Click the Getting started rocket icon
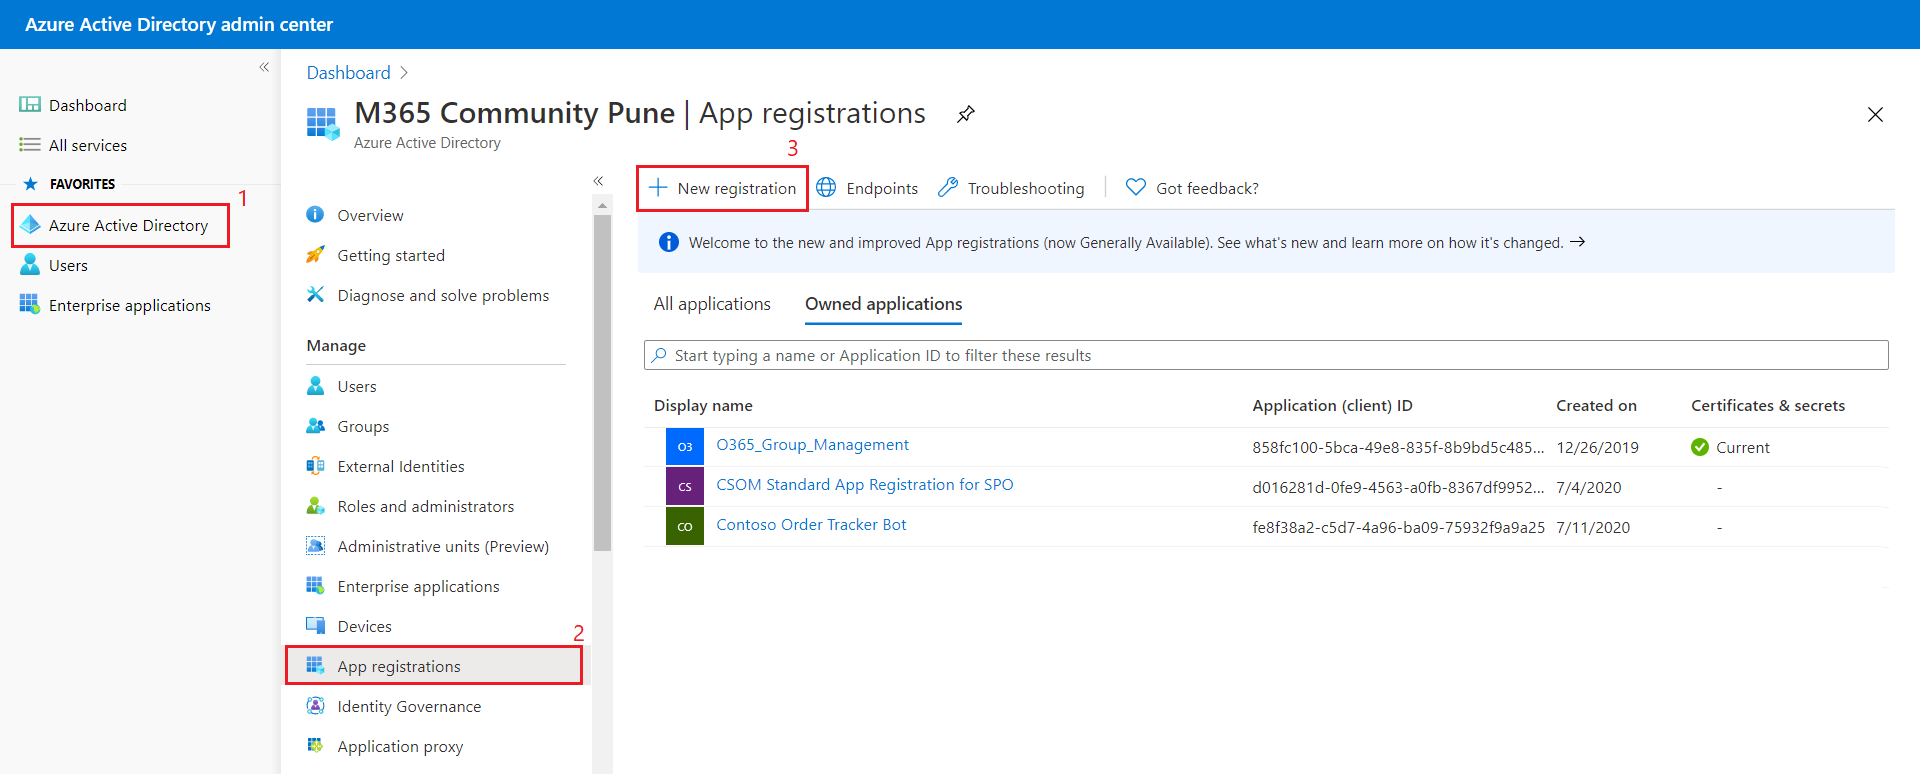This screenshot has height=774, width=1920. point(315,255)
